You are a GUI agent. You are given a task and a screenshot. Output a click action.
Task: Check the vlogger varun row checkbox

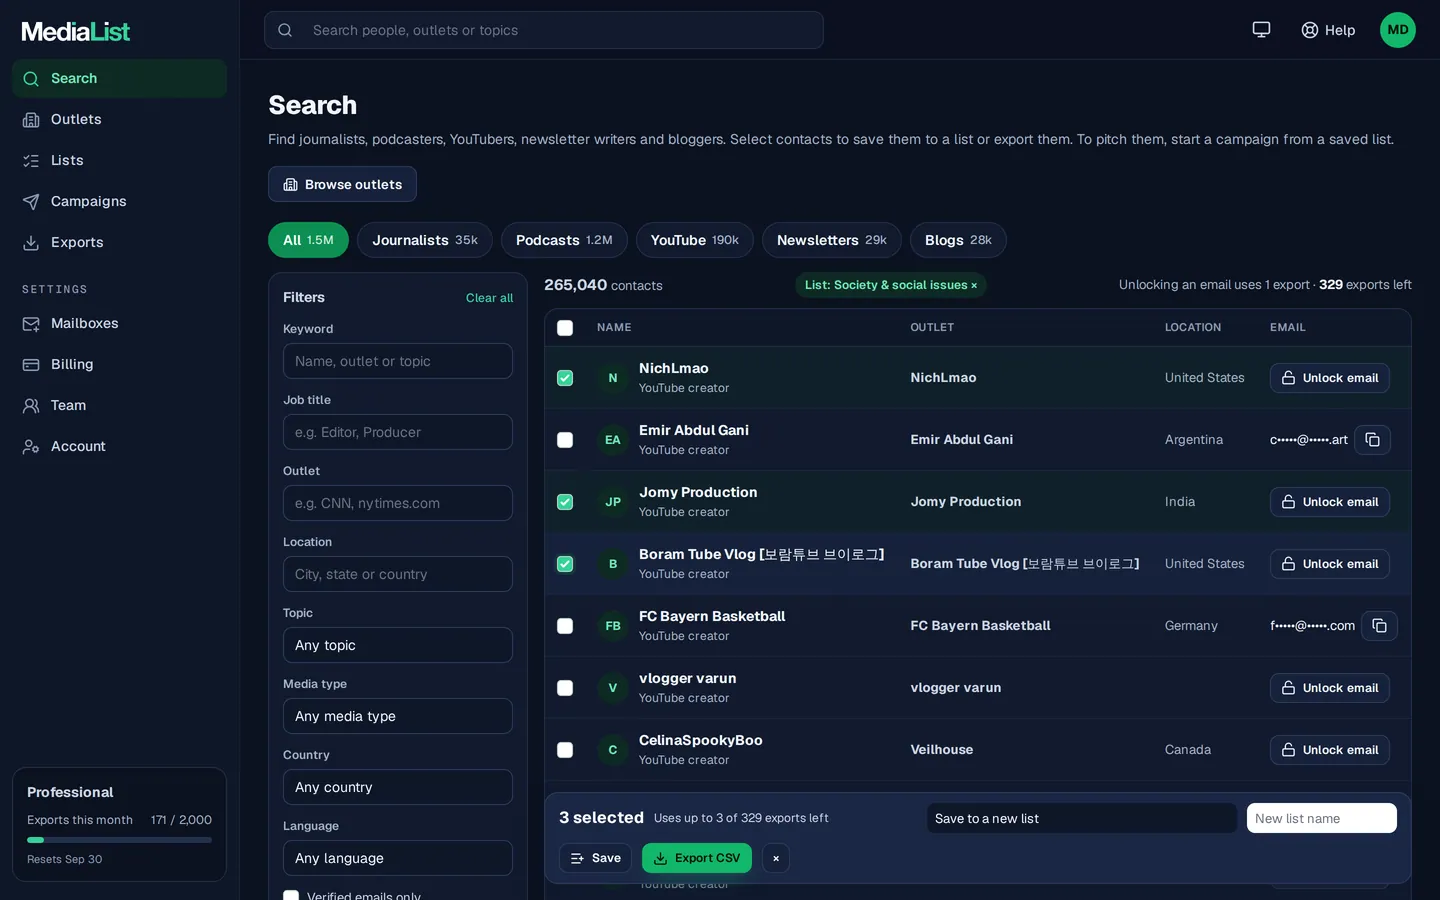(565, 688)
